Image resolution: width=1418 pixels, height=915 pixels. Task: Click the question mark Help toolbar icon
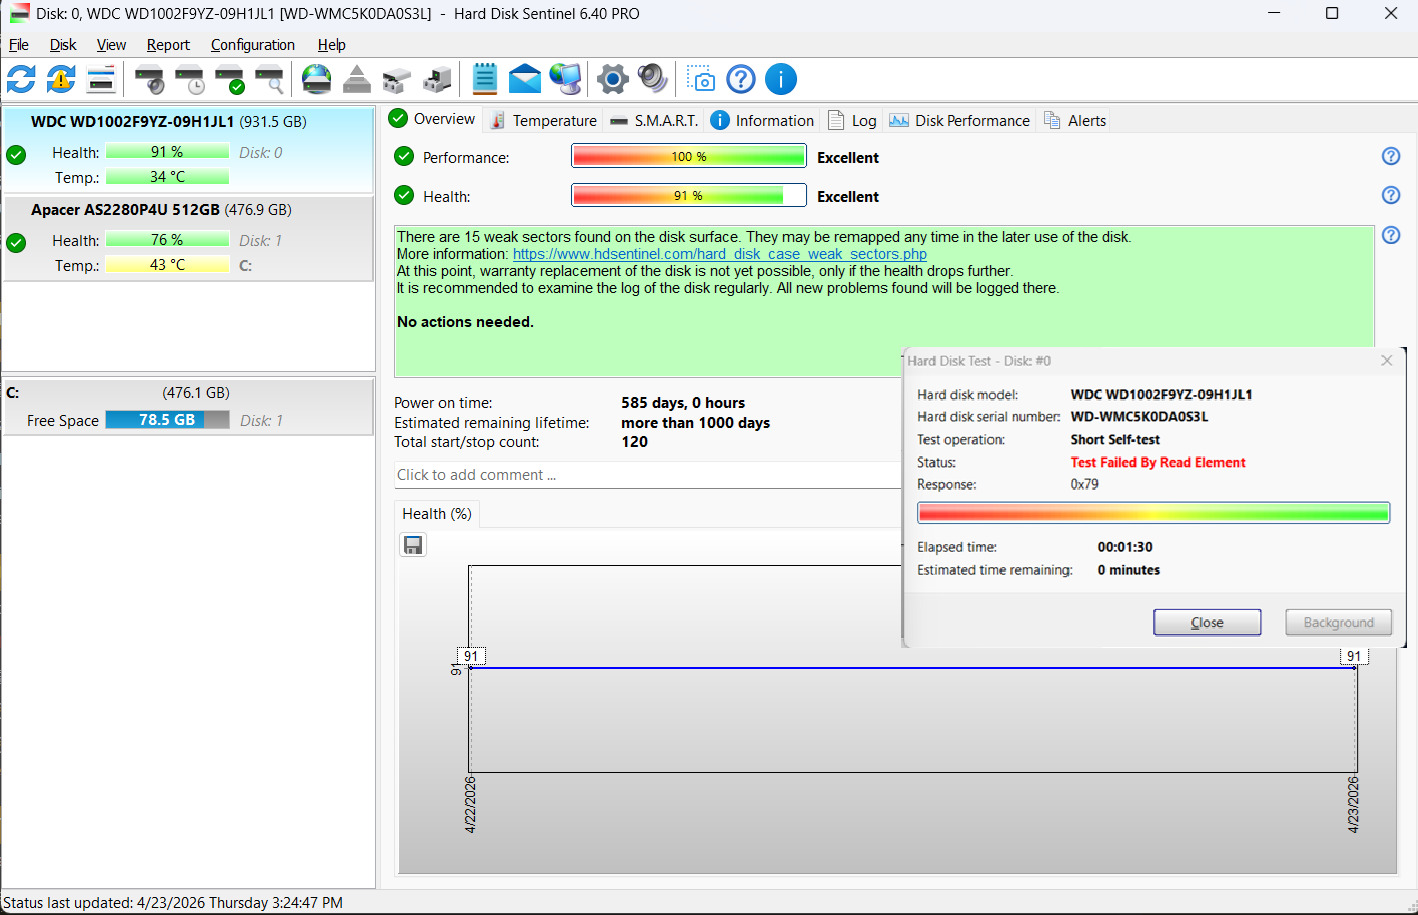coord(741,79)
